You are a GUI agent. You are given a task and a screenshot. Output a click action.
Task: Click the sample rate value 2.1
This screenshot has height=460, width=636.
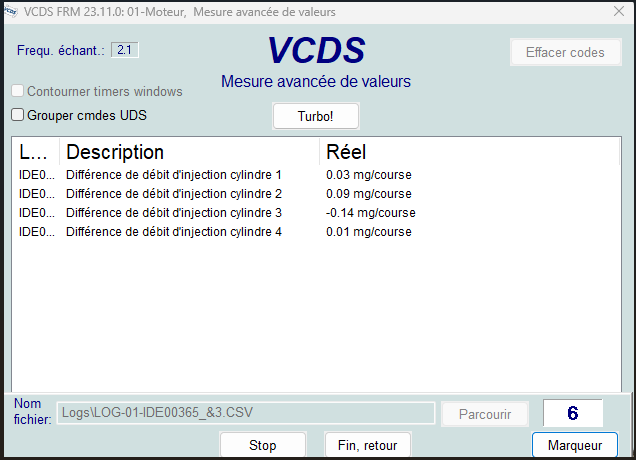coord(125,50)
